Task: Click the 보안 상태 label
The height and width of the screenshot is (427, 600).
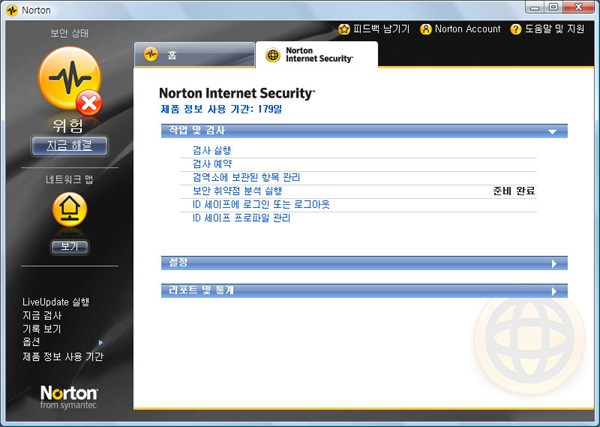Action: [x=69, y=33]
